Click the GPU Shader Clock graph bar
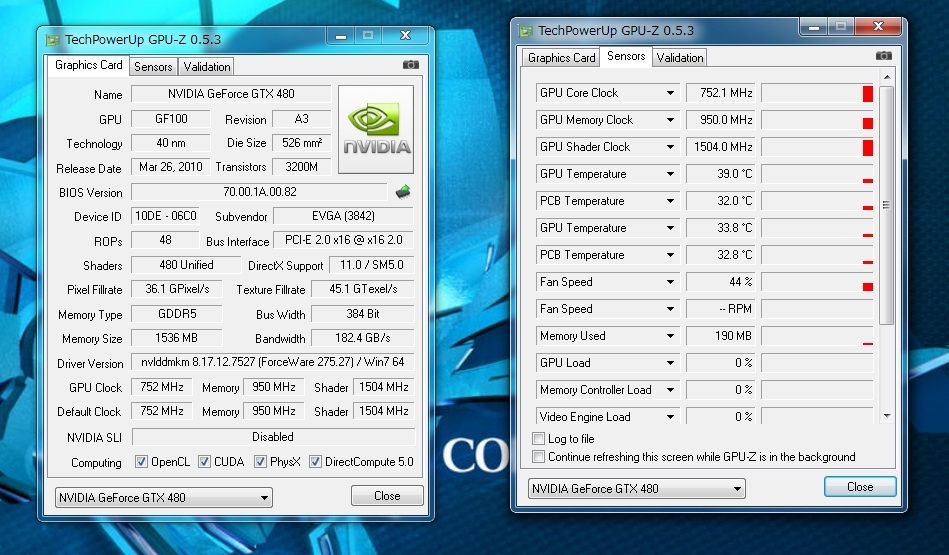949x555 pixels. (x=816, y=147)
